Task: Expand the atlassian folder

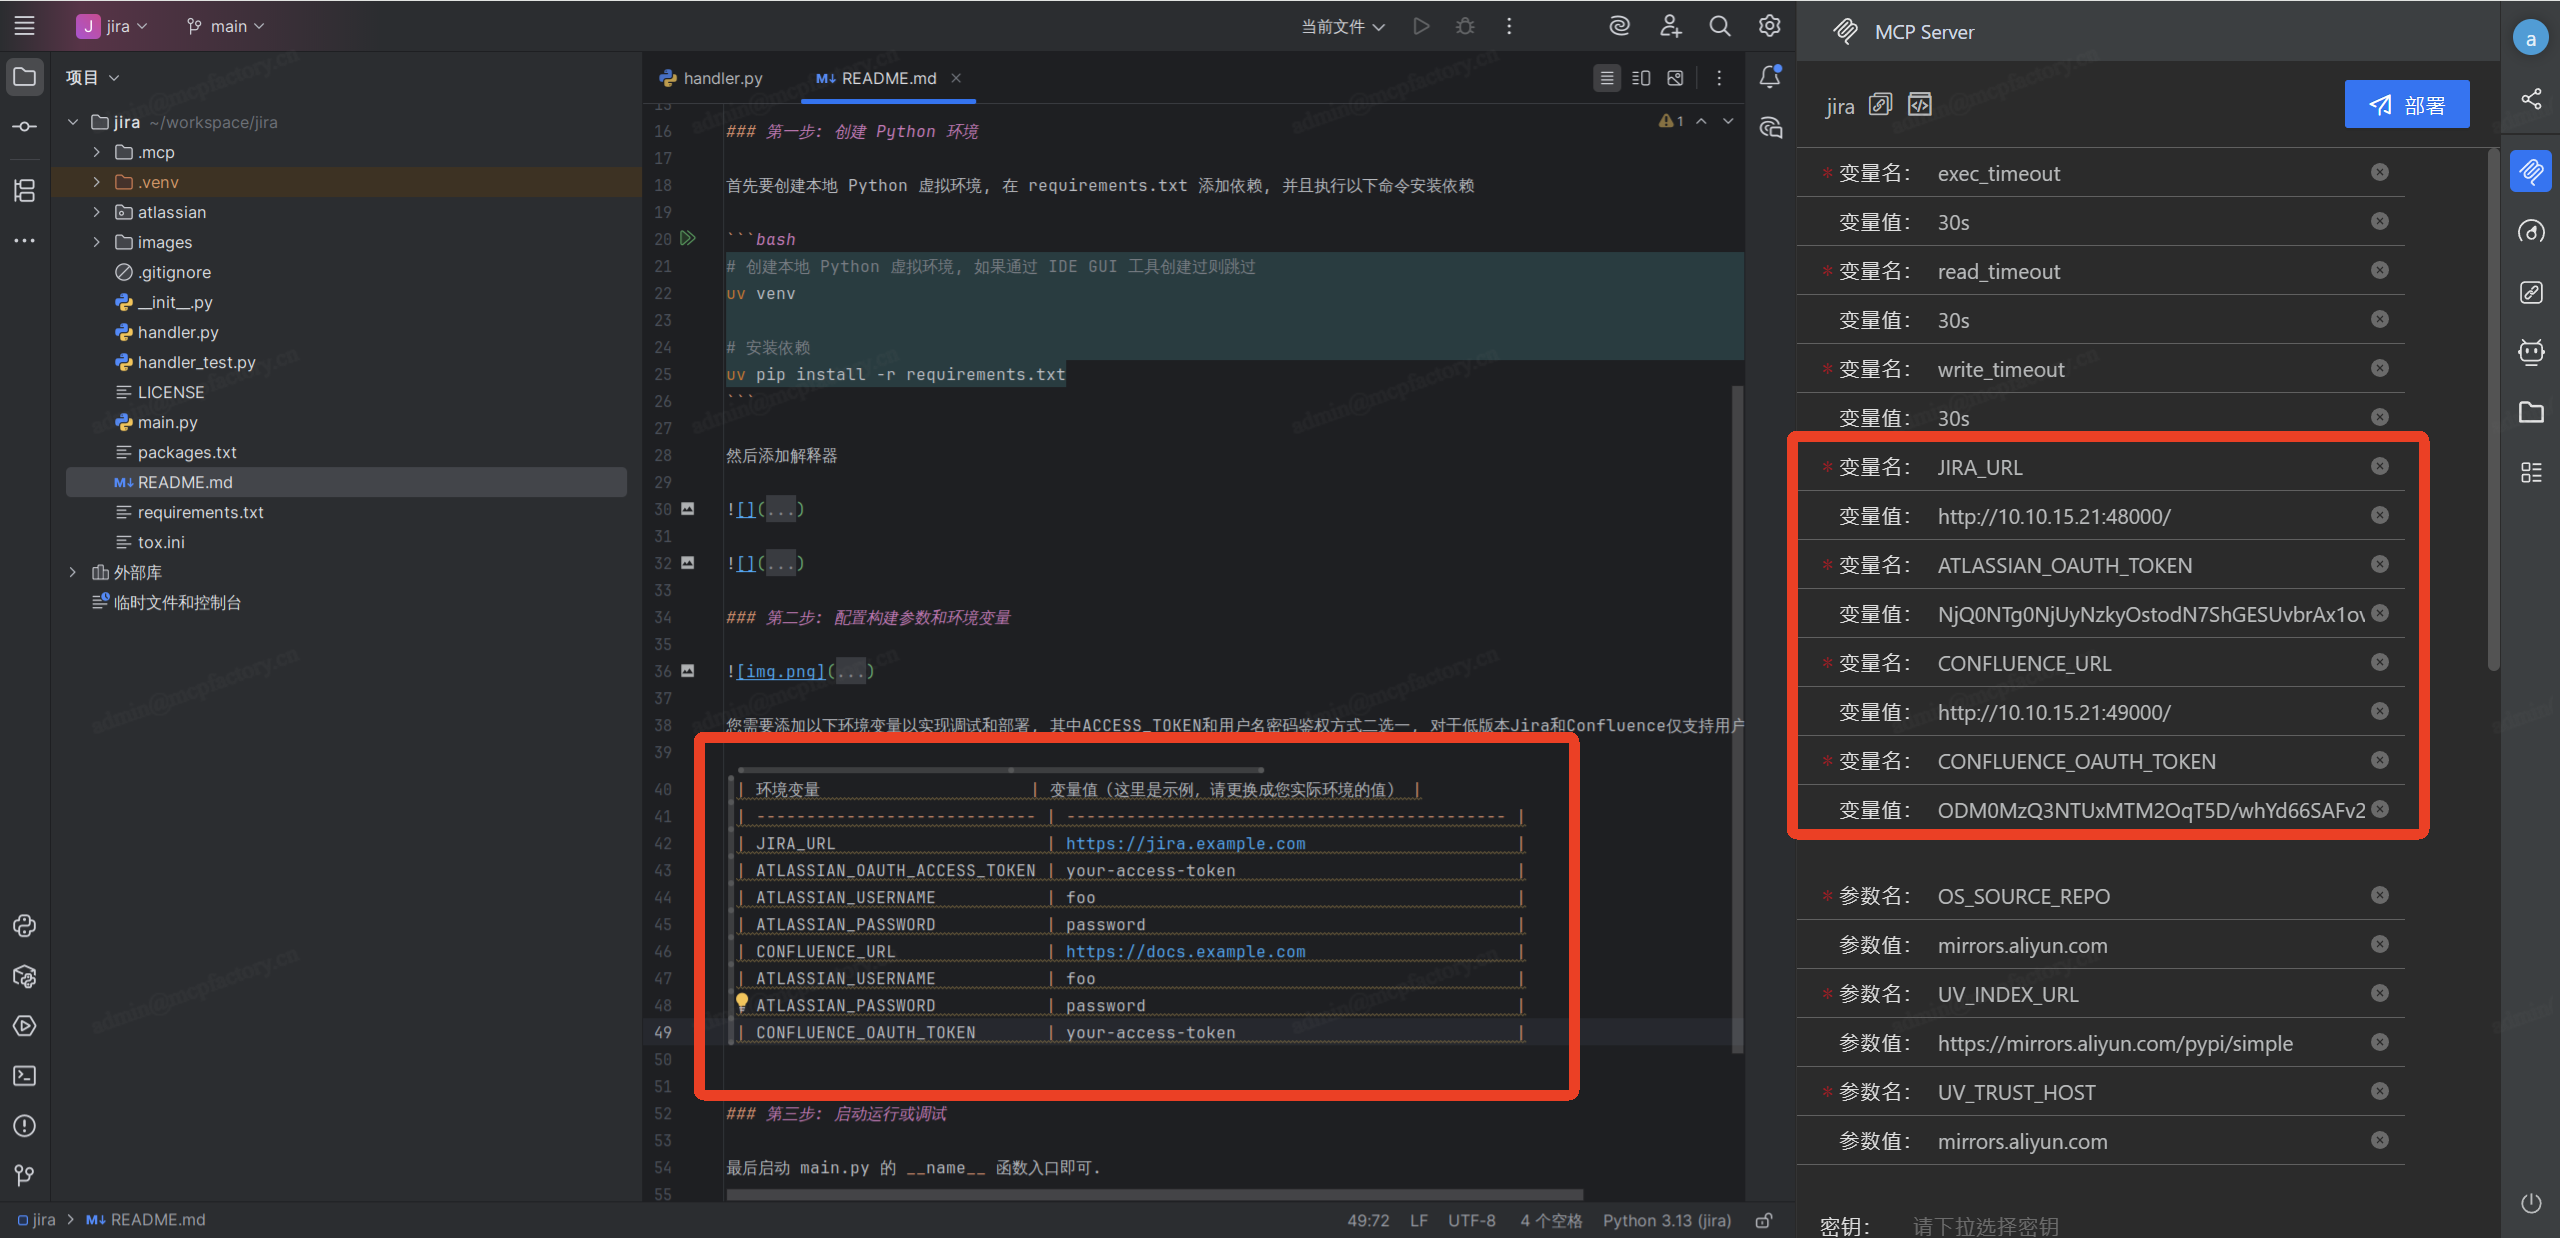Action: click(x=97, y=212)
